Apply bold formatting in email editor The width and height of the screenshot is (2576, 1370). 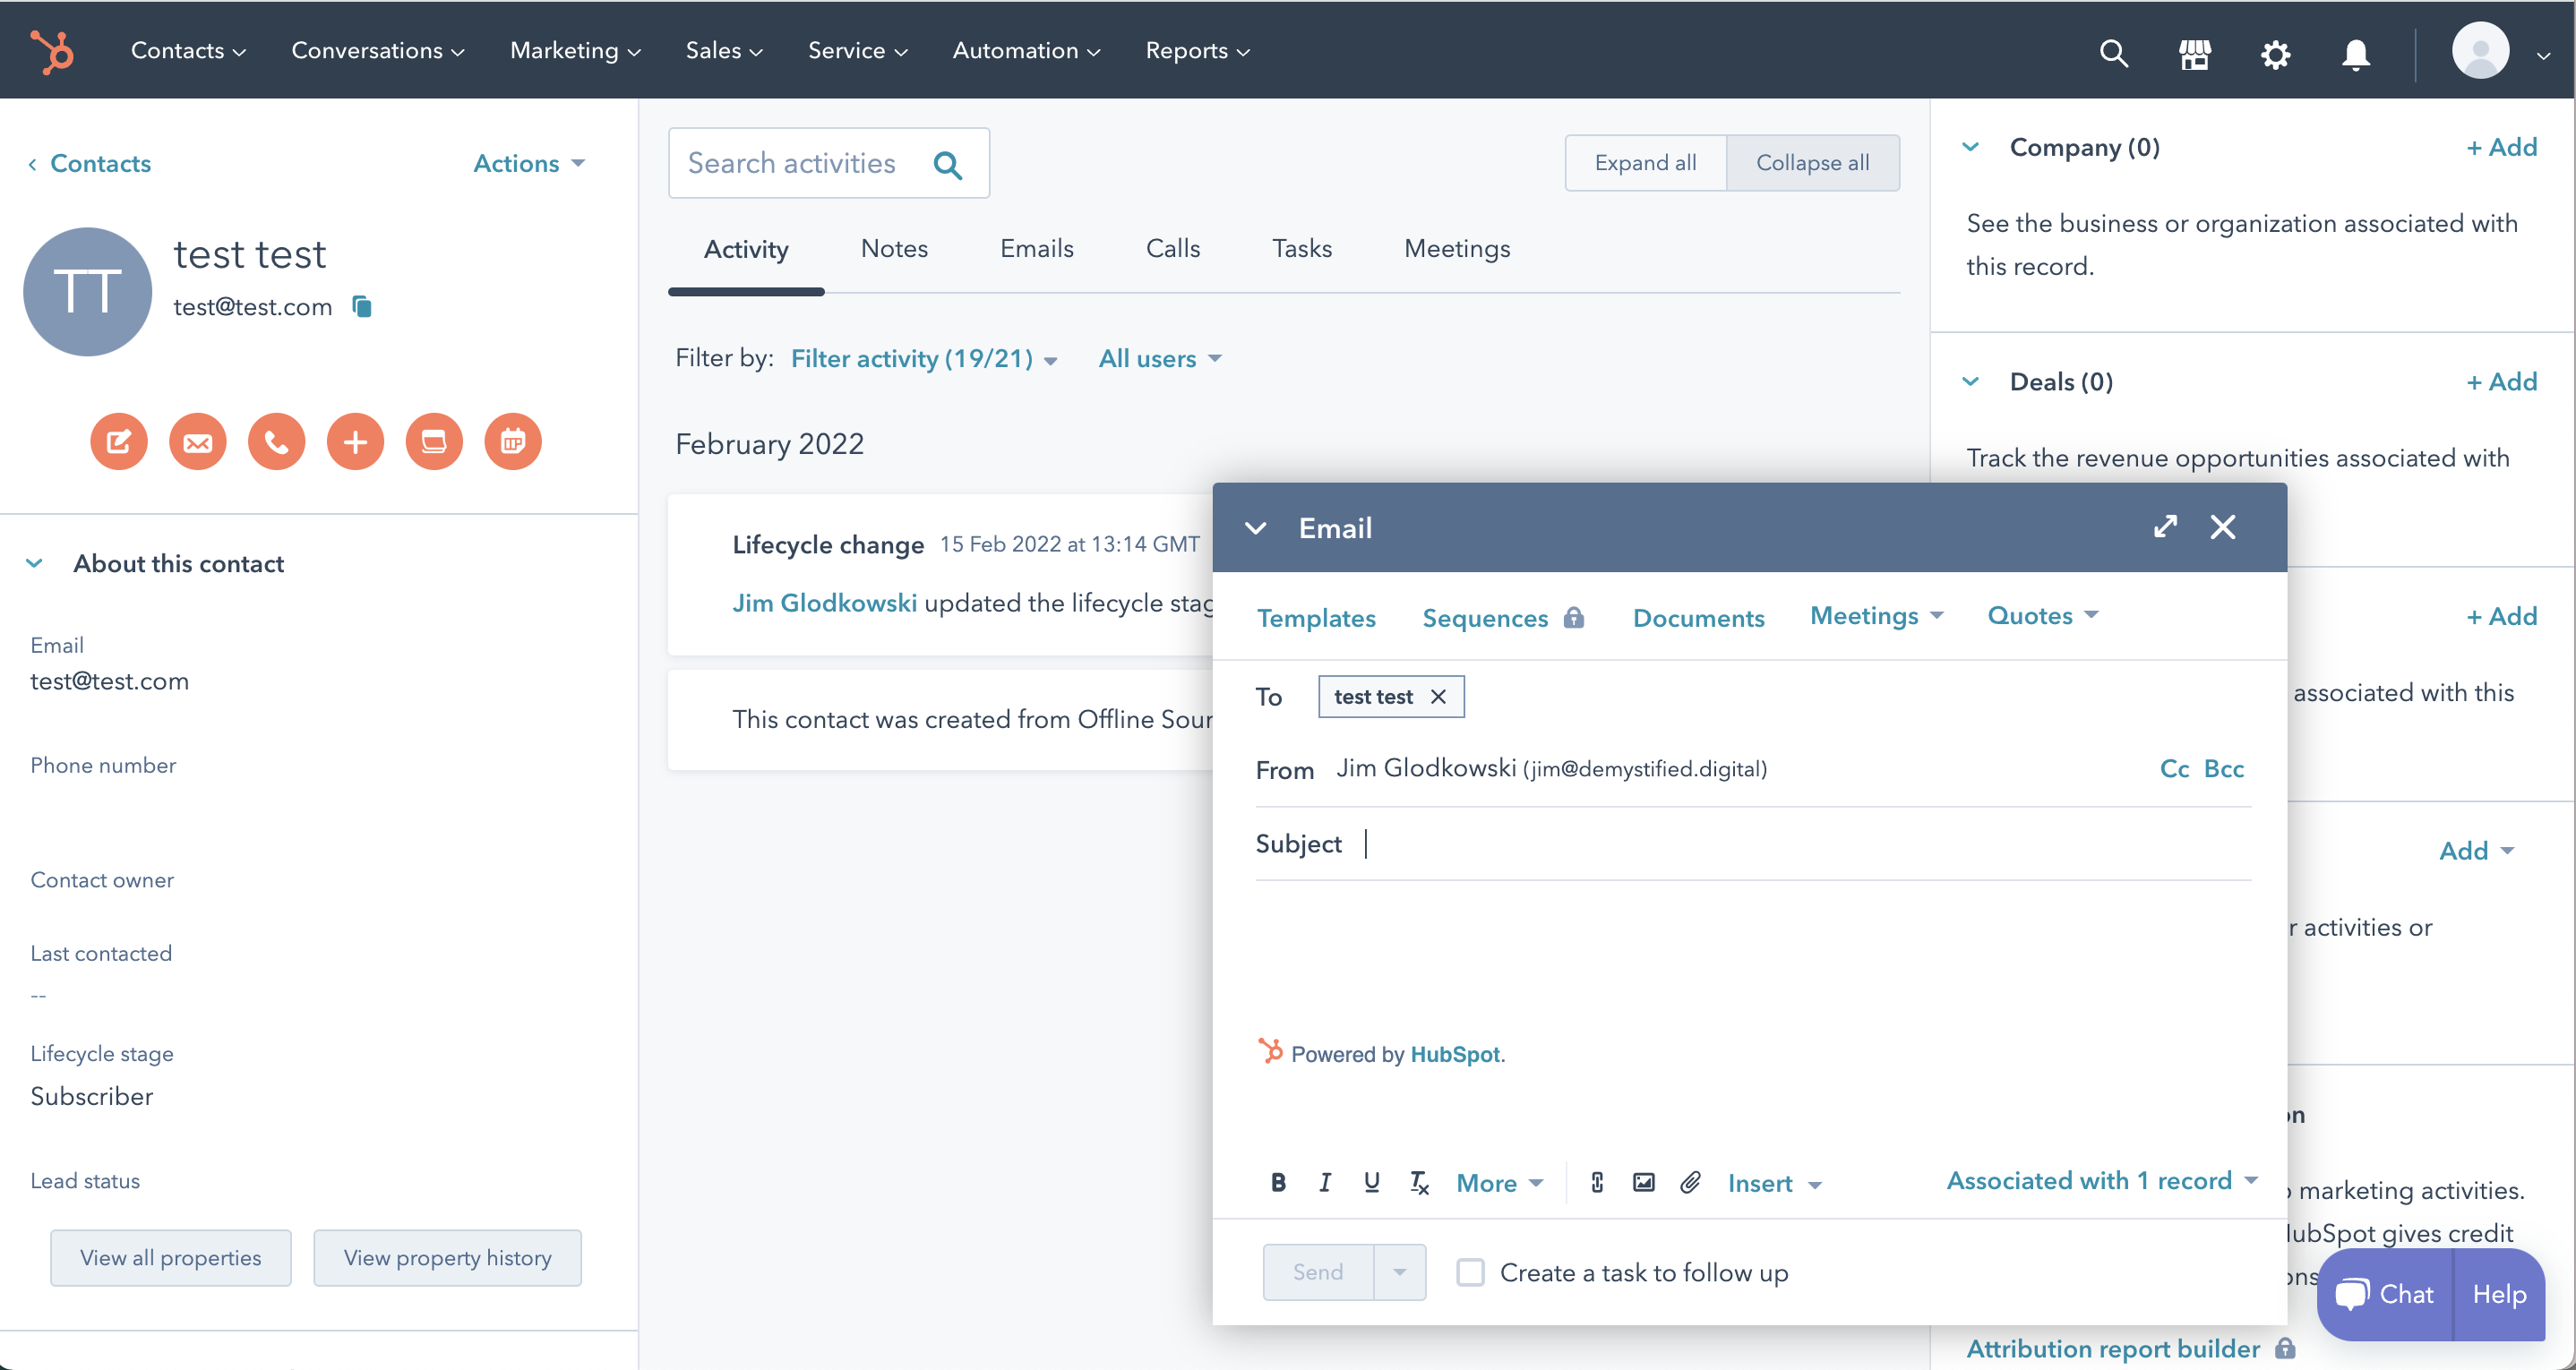1278,1182
